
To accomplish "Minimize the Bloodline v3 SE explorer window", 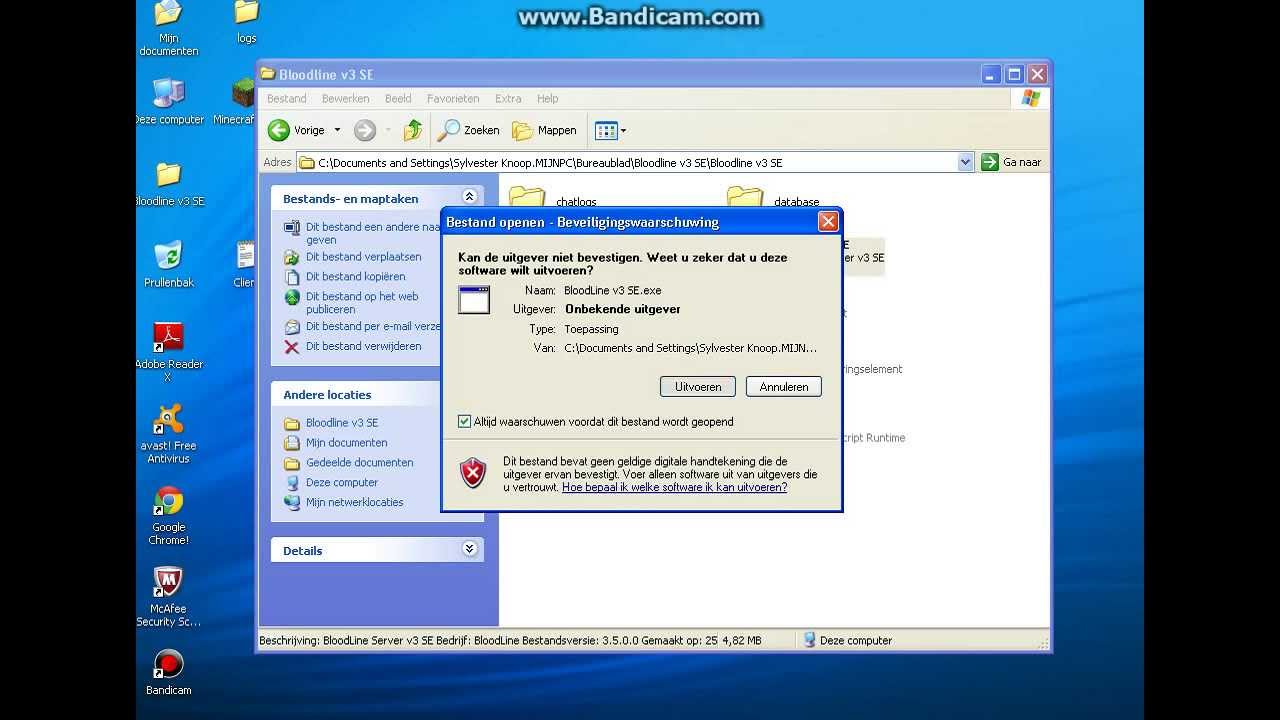I will point(991,74).
